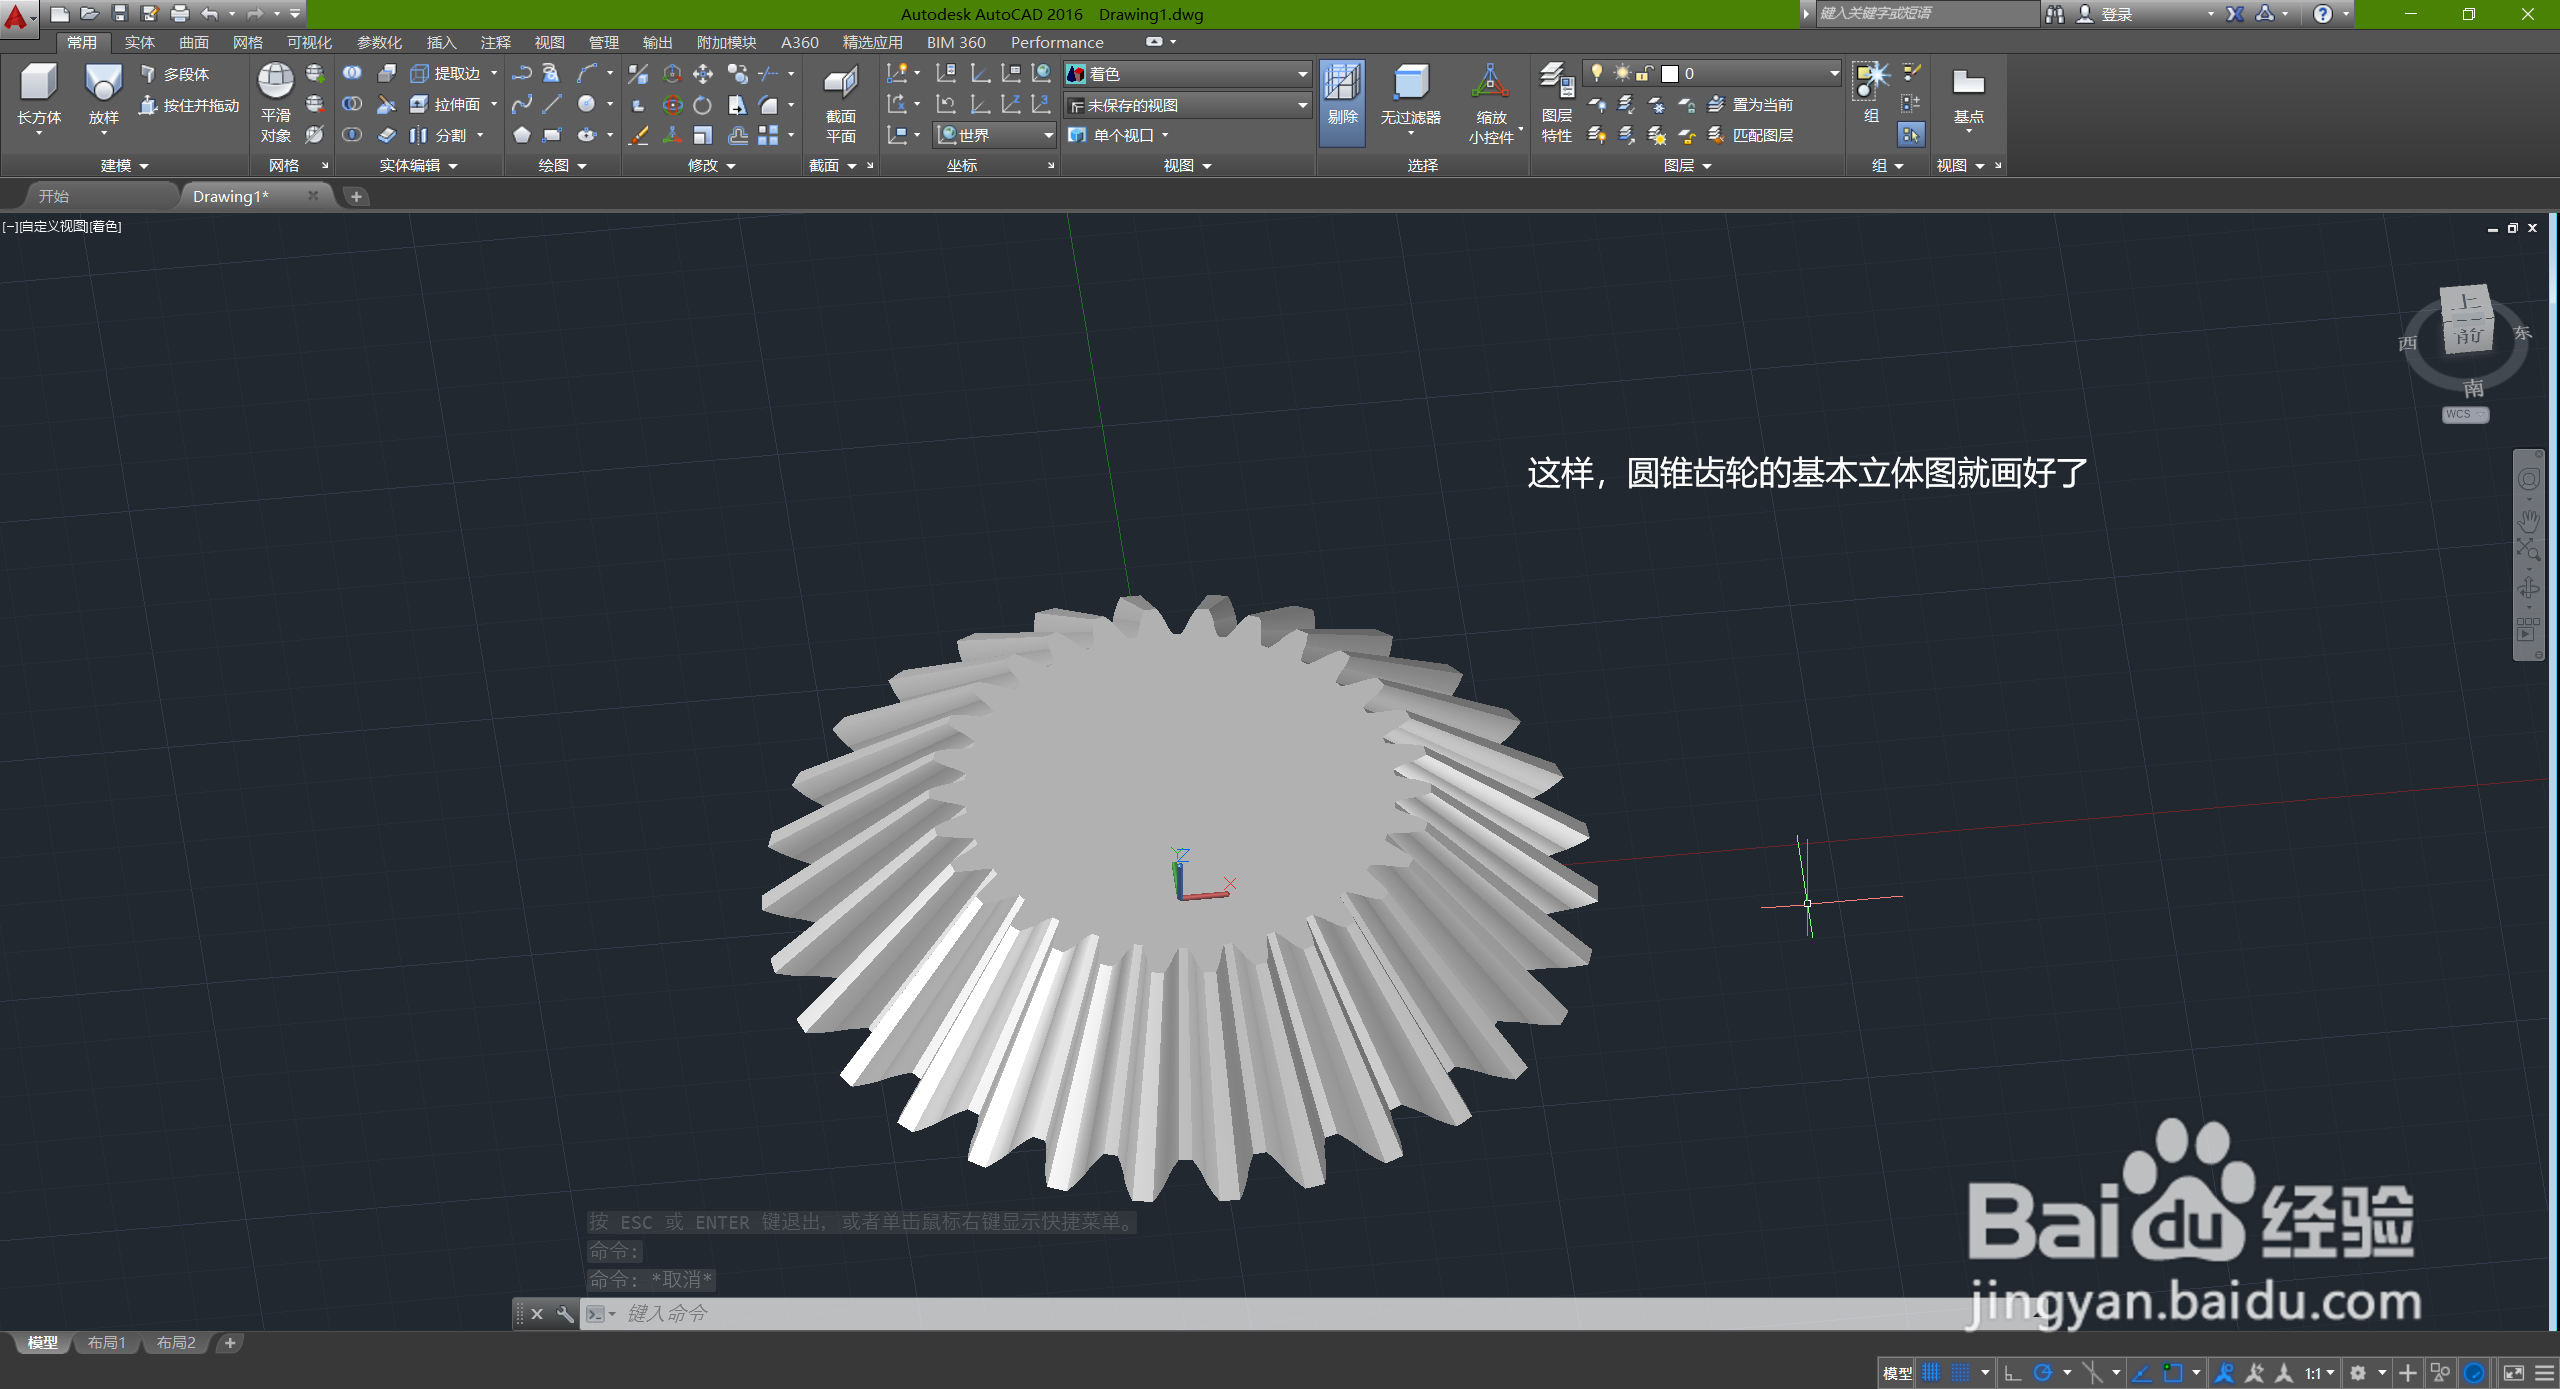Screen dimensions: 2560x1389
Task: Toggle ortho mode in the status bar
Action: 2013,1373
